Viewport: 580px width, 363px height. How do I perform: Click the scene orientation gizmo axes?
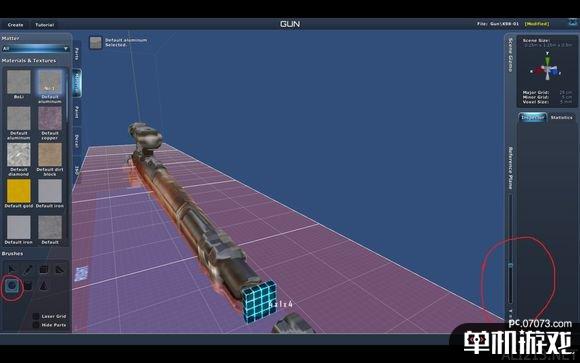click(547, 68)
